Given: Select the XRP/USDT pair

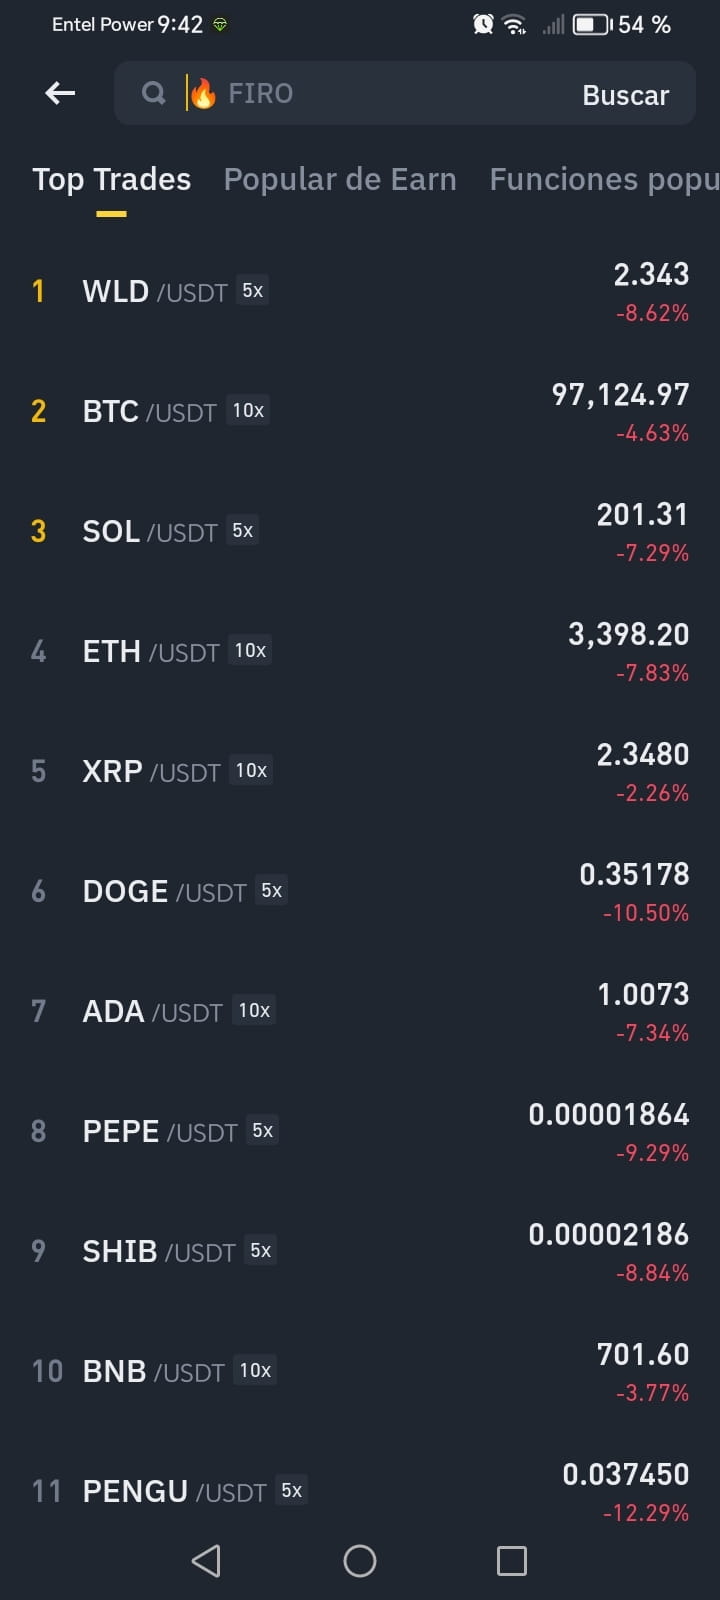Looking at the screenshot, I should click(x=360, y=771).
